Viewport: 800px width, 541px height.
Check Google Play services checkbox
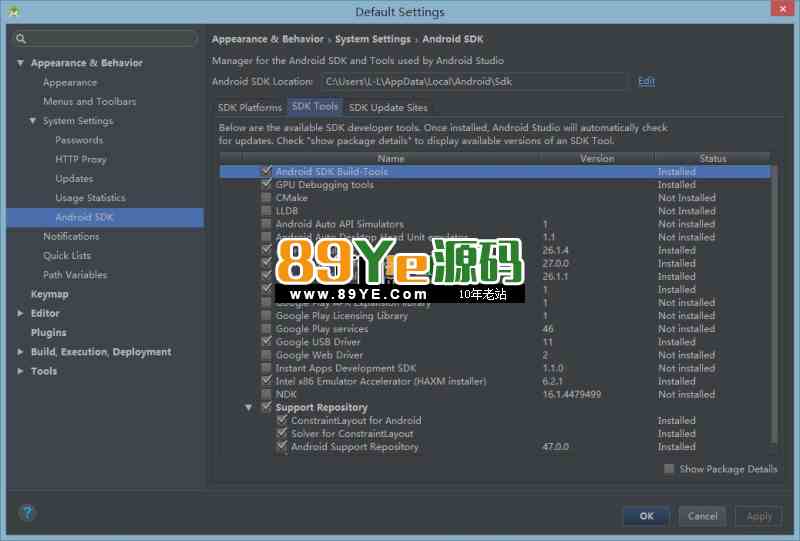(266, 329)
